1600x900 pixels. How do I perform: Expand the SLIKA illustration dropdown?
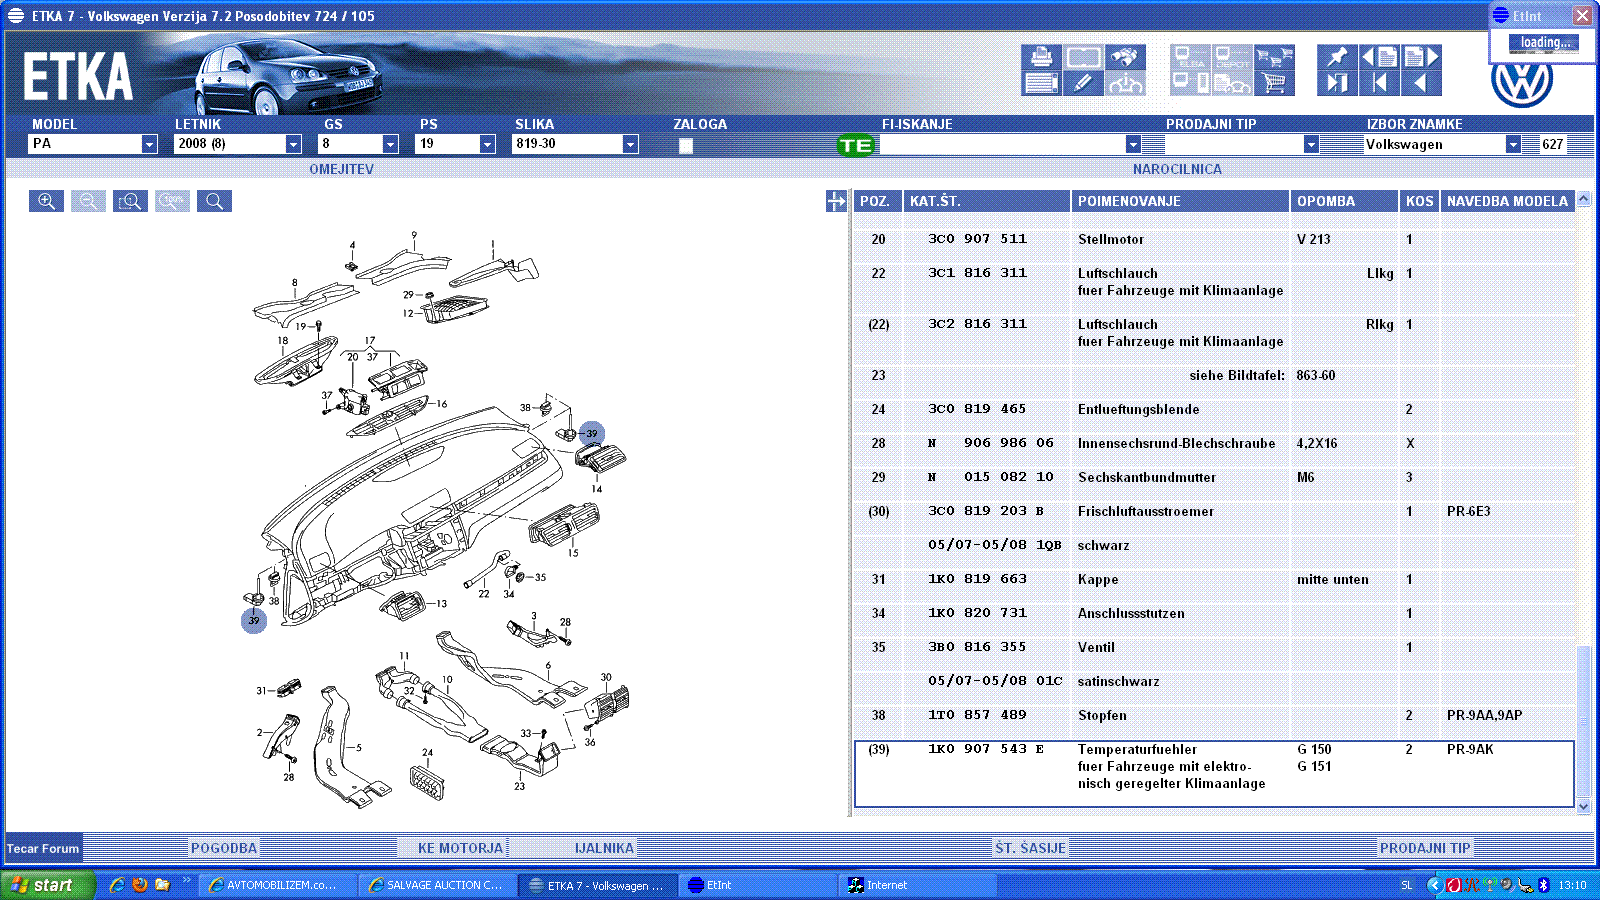630,144
